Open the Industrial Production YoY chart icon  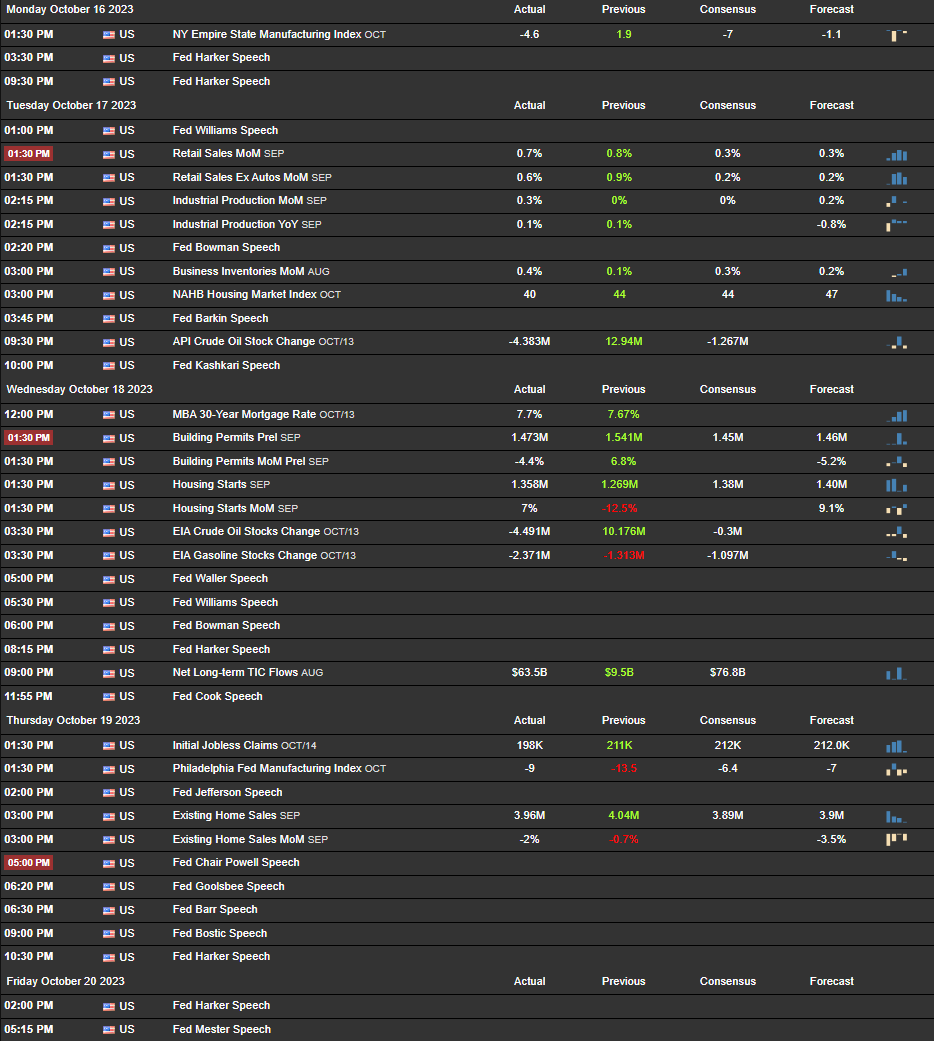[896, 224]
